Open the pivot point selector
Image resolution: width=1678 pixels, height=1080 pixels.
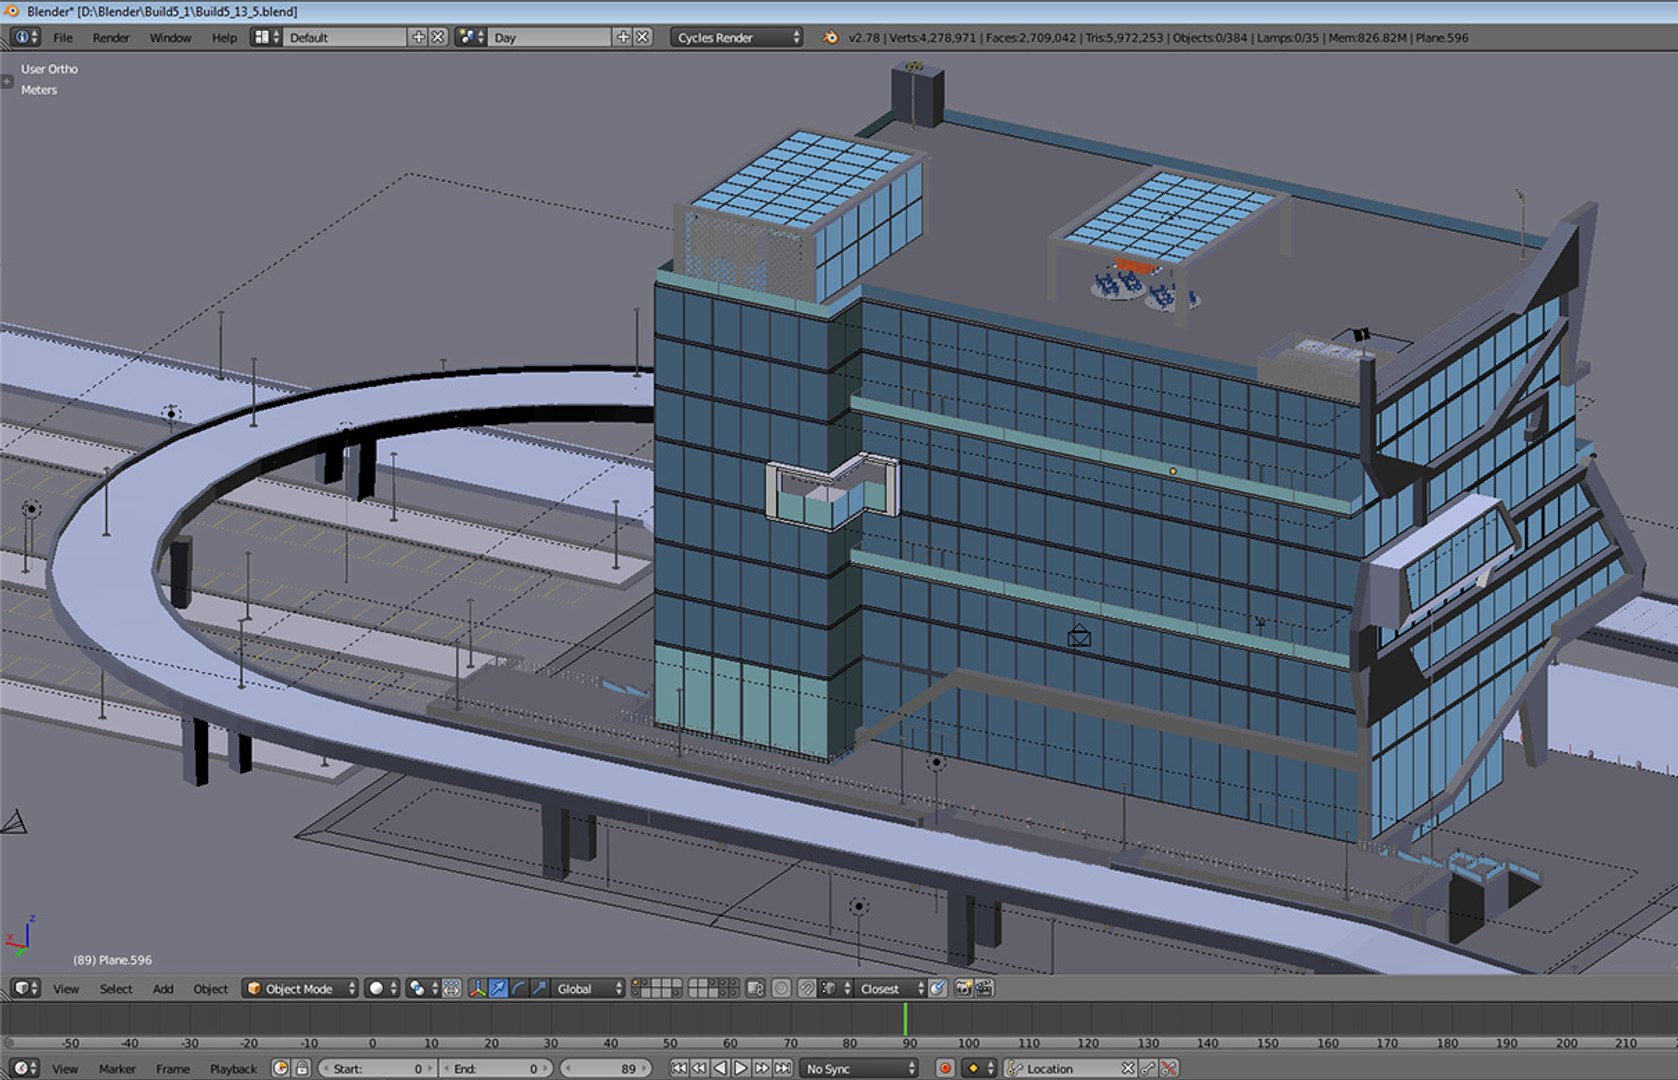tap(423, 988)
